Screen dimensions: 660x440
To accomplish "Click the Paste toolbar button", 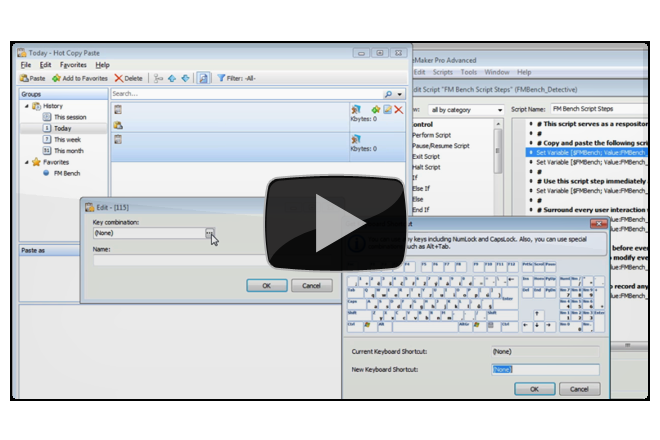I will tap(33, 77).
